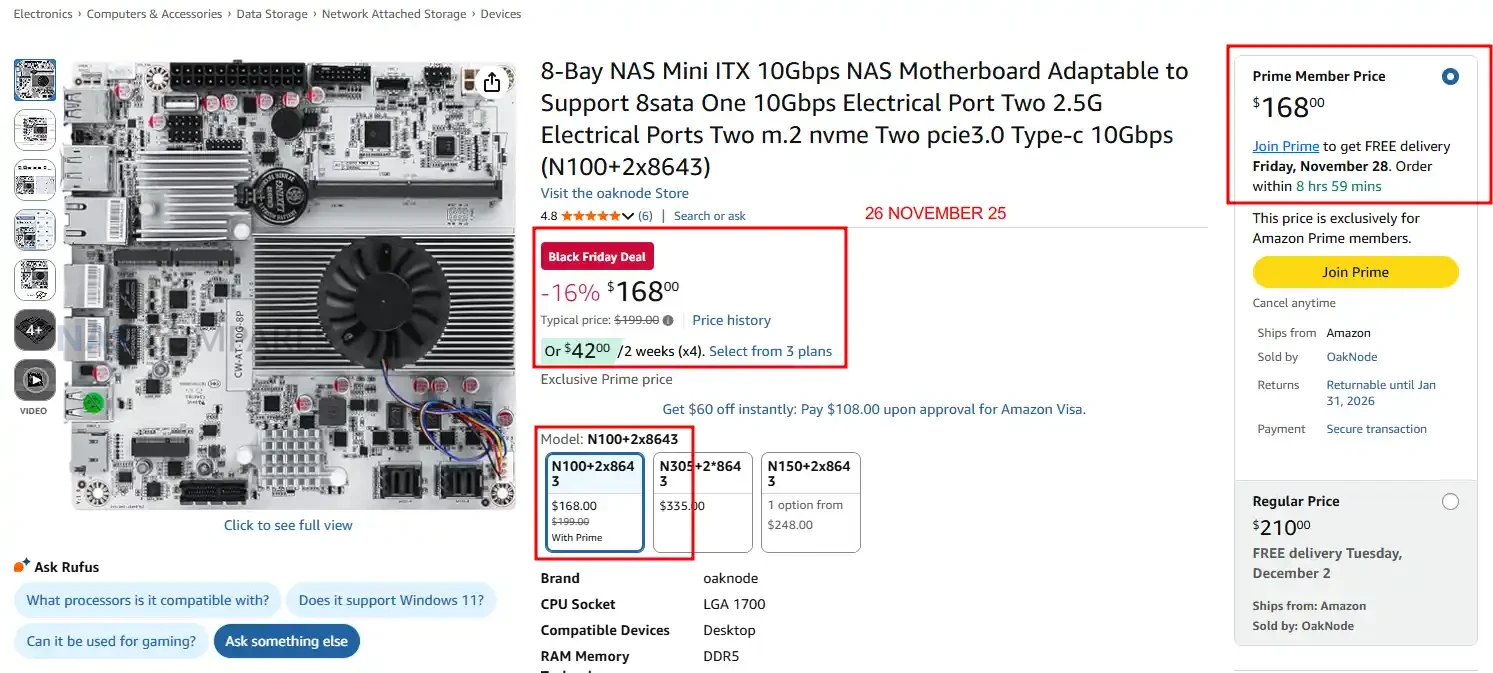Click the typical price info icon
Screen dimensions: 1493x673
pyautogui.click(x=668, y=321)
